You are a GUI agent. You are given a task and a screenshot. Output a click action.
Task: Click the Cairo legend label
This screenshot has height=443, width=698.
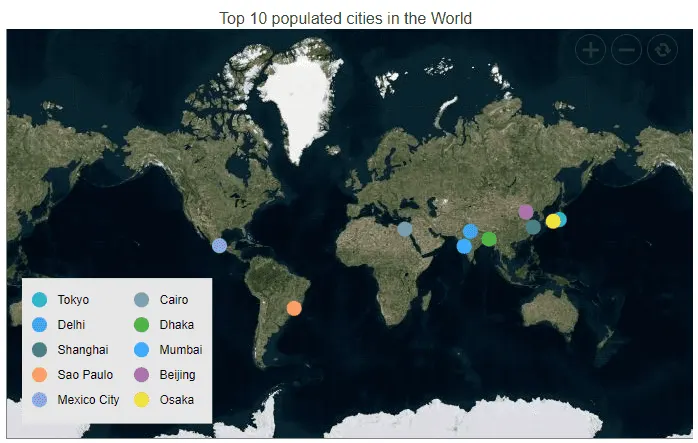pos(174,300)
